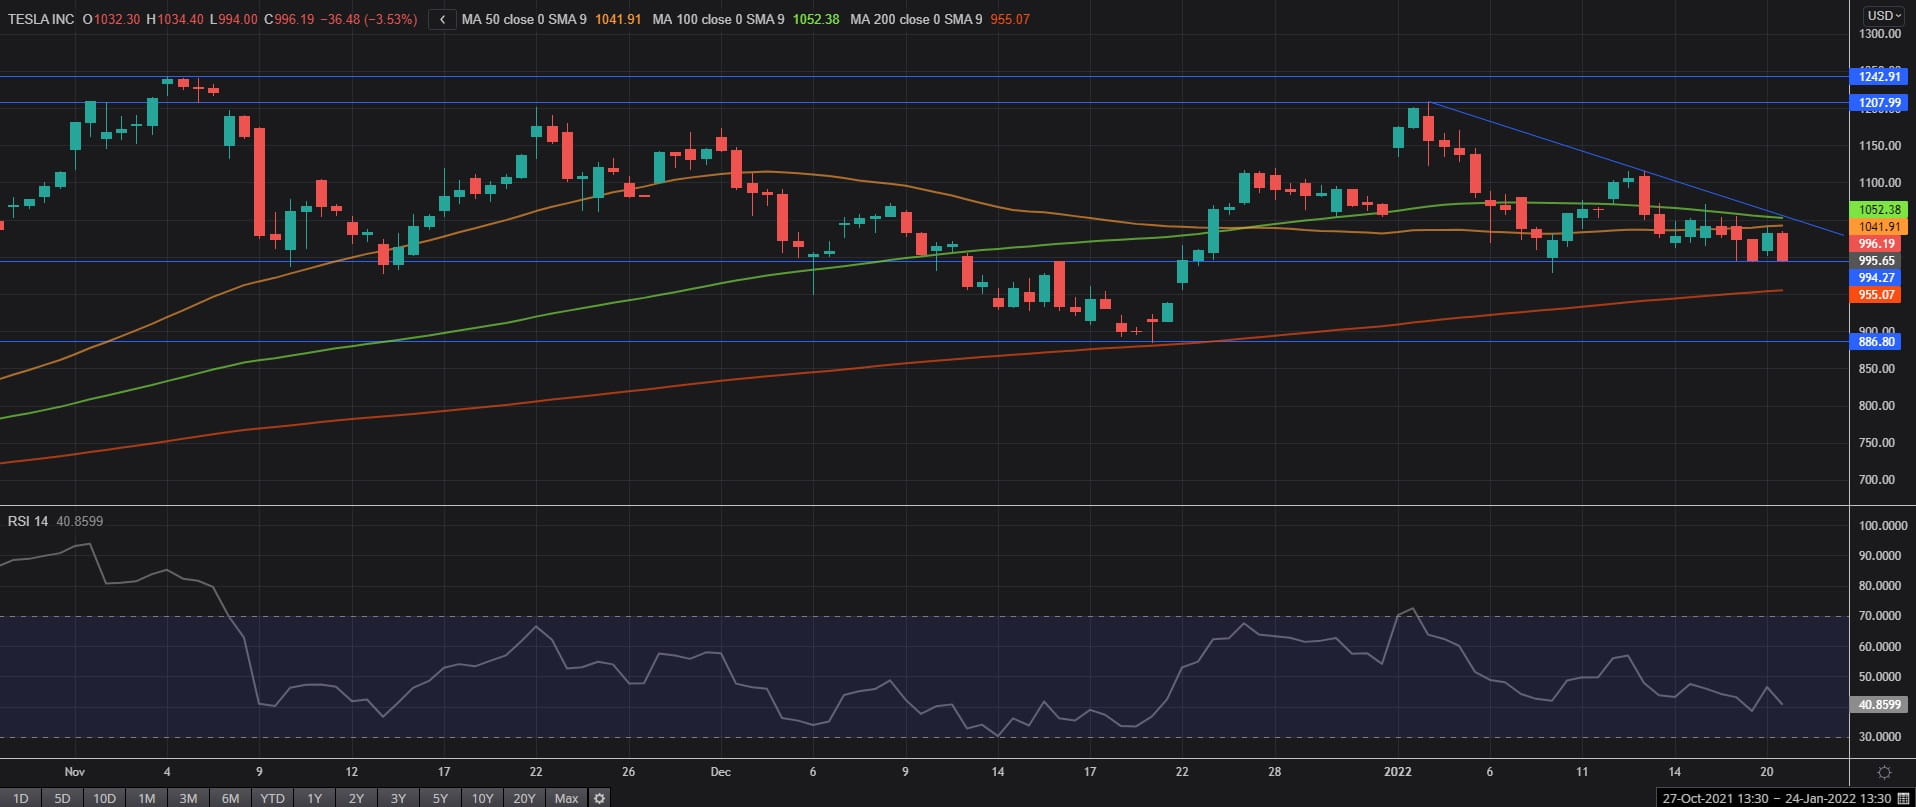Switch to YTD time range
Screen dimensions: 1916x807
[272, 798]
